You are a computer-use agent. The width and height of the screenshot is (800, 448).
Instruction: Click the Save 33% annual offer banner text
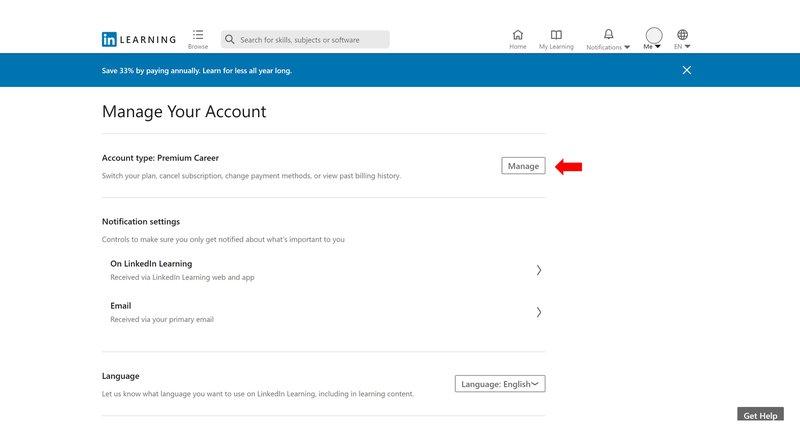point(196,71)
